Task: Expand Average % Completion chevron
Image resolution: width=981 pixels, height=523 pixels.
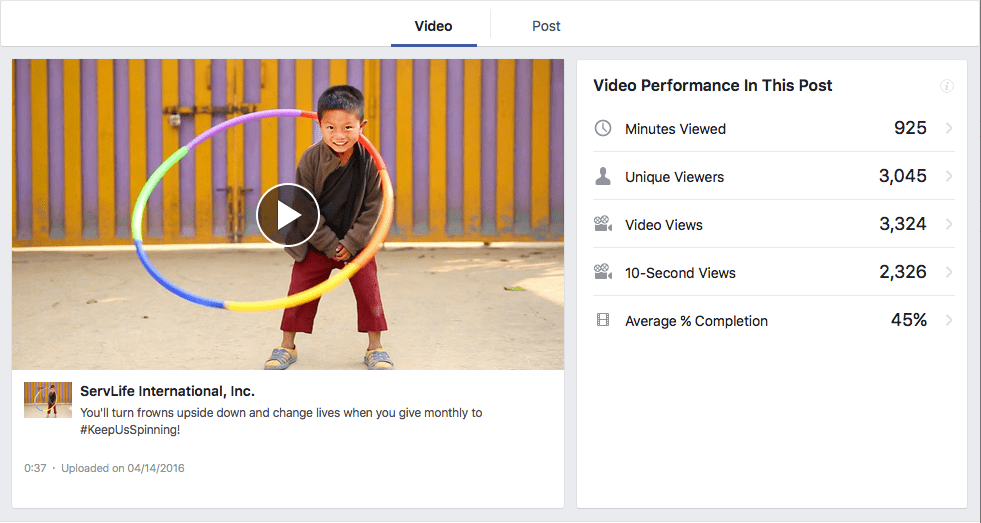Action: 948,320
